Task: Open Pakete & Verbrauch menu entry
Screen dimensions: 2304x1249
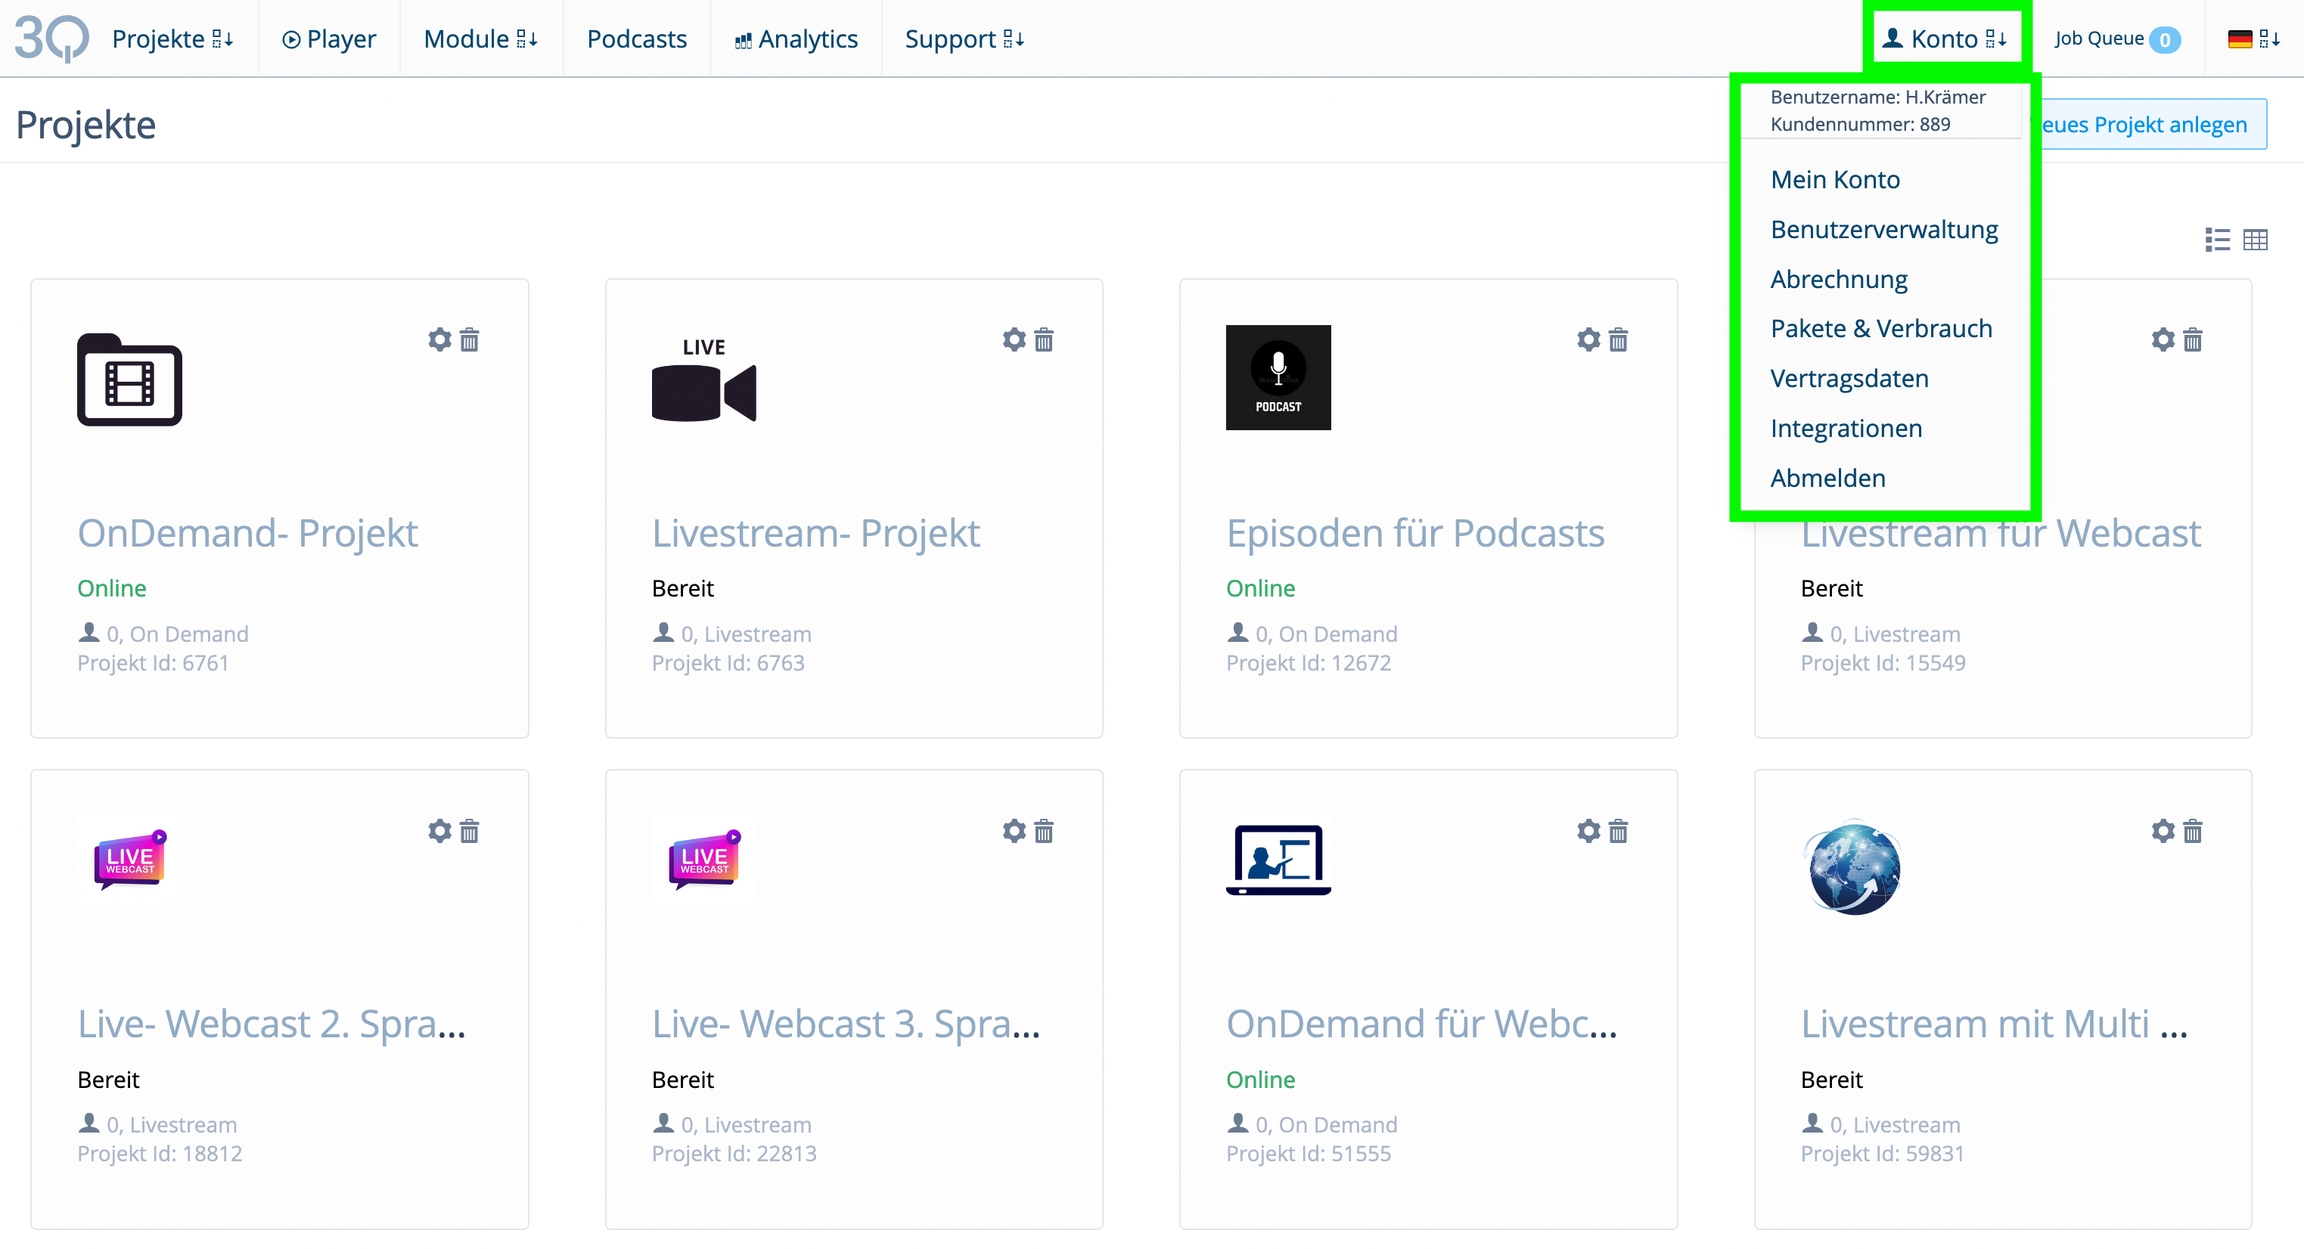Action: click(1881, 328)
